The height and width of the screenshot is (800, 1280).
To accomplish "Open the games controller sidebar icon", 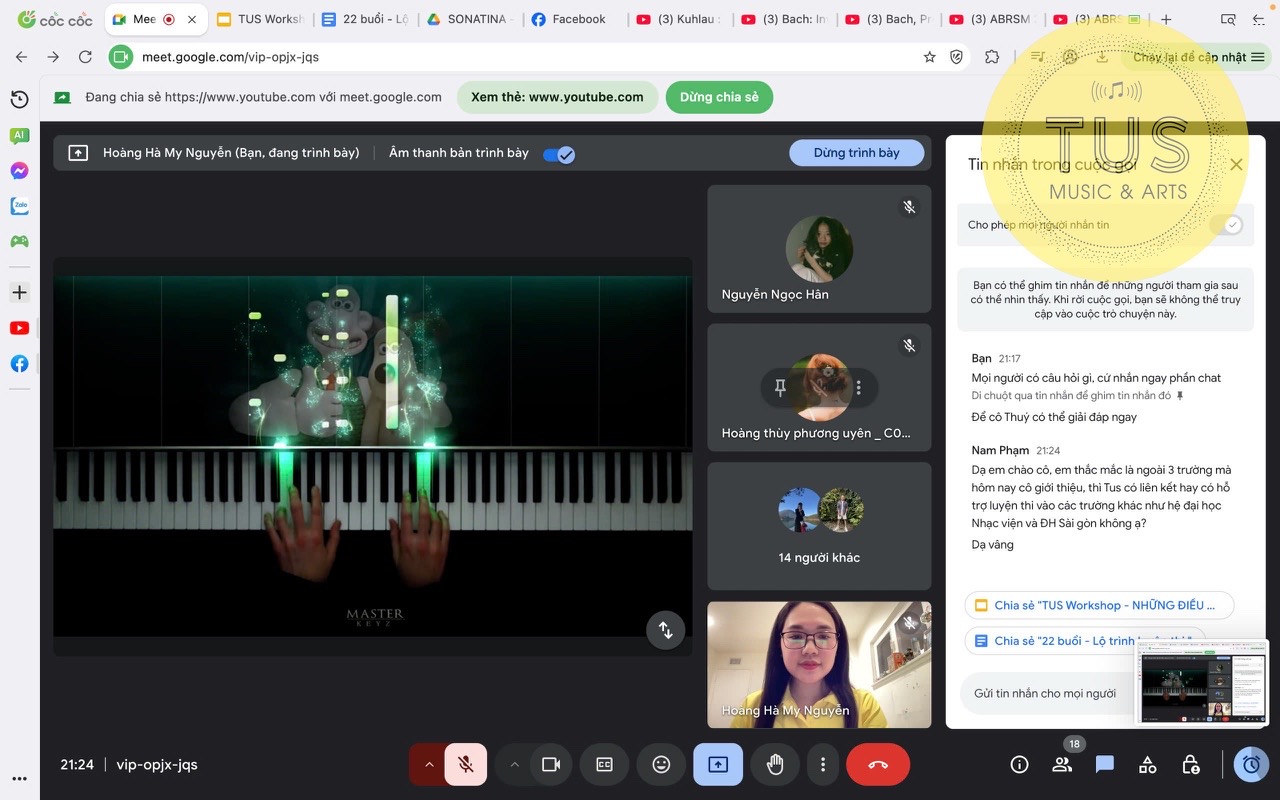I will click(x=19, y=241).
